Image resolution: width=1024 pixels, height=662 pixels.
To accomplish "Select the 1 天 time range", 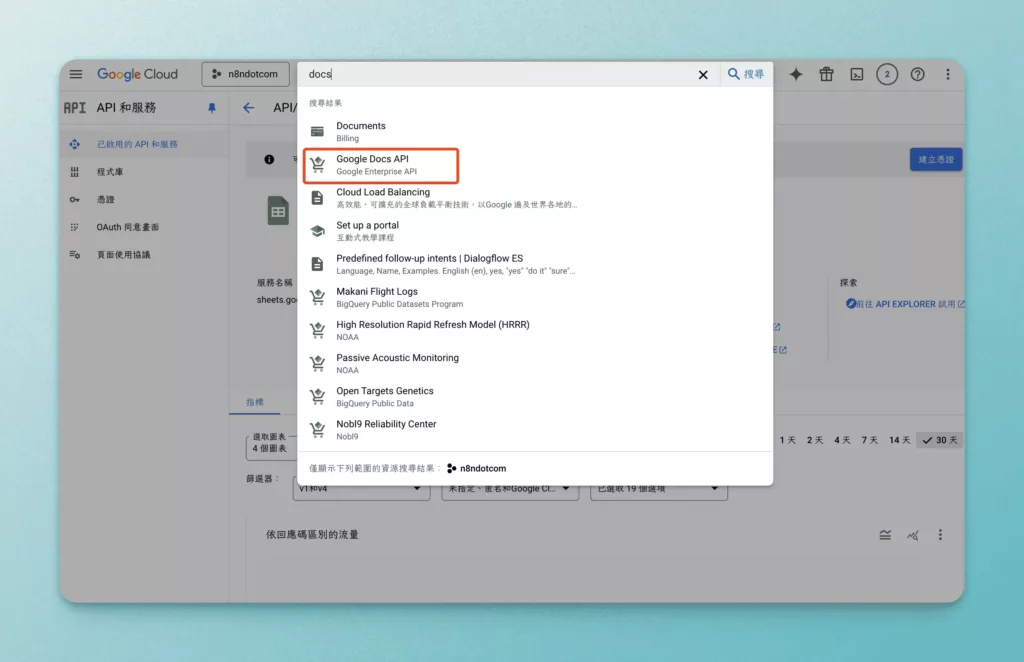I will click(787, 440).
